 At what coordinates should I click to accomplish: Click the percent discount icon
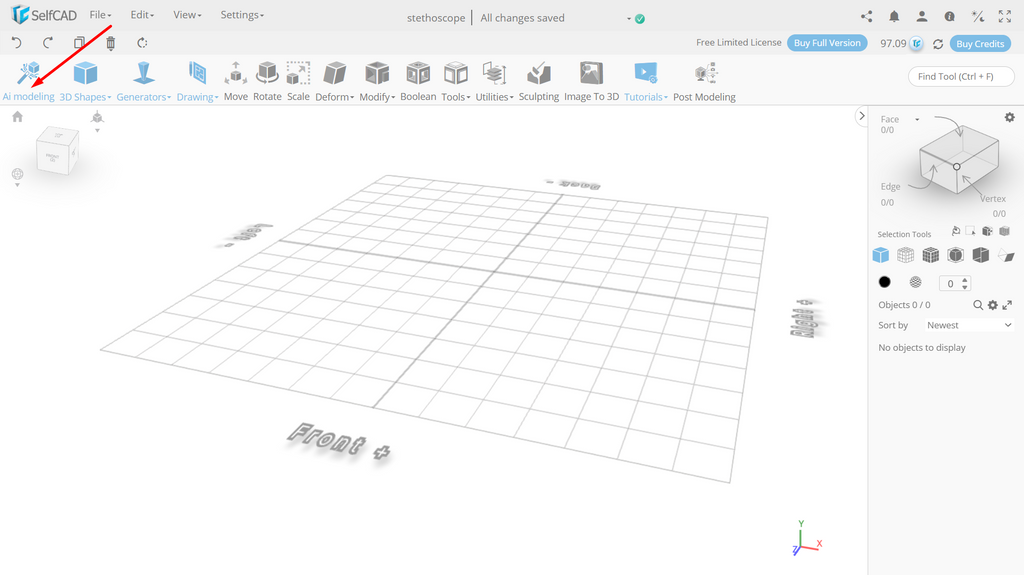[978, 17]
